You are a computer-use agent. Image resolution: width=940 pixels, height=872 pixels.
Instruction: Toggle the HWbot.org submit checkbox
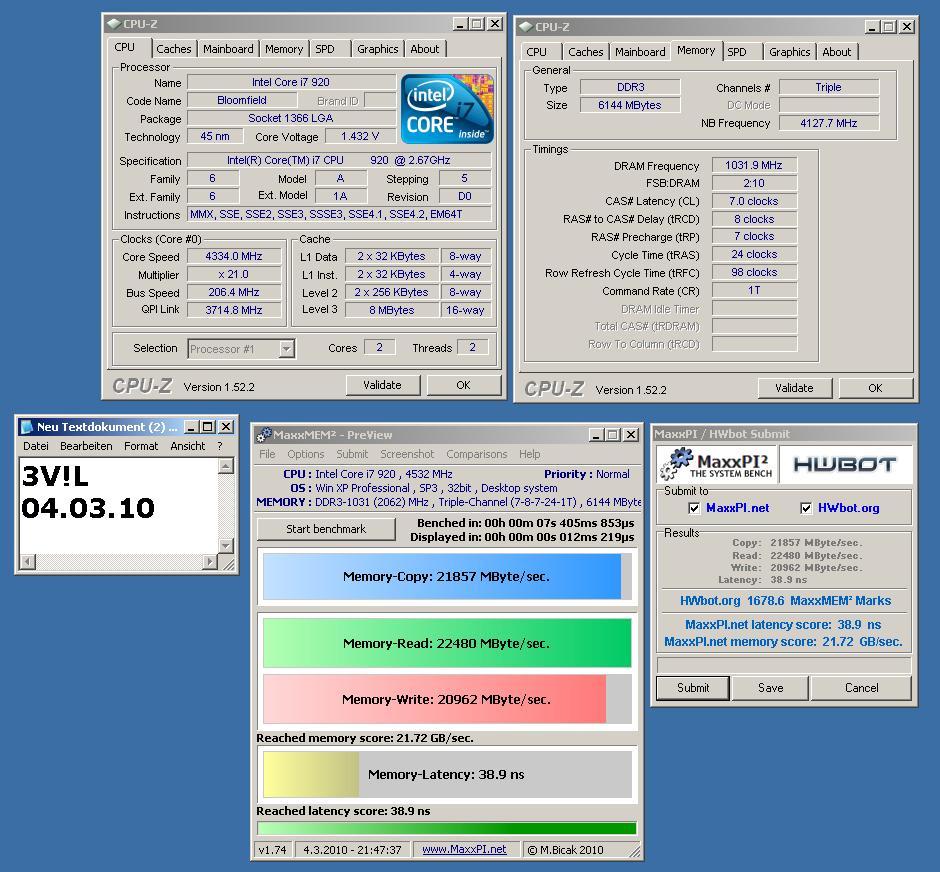tap(806, 508)
